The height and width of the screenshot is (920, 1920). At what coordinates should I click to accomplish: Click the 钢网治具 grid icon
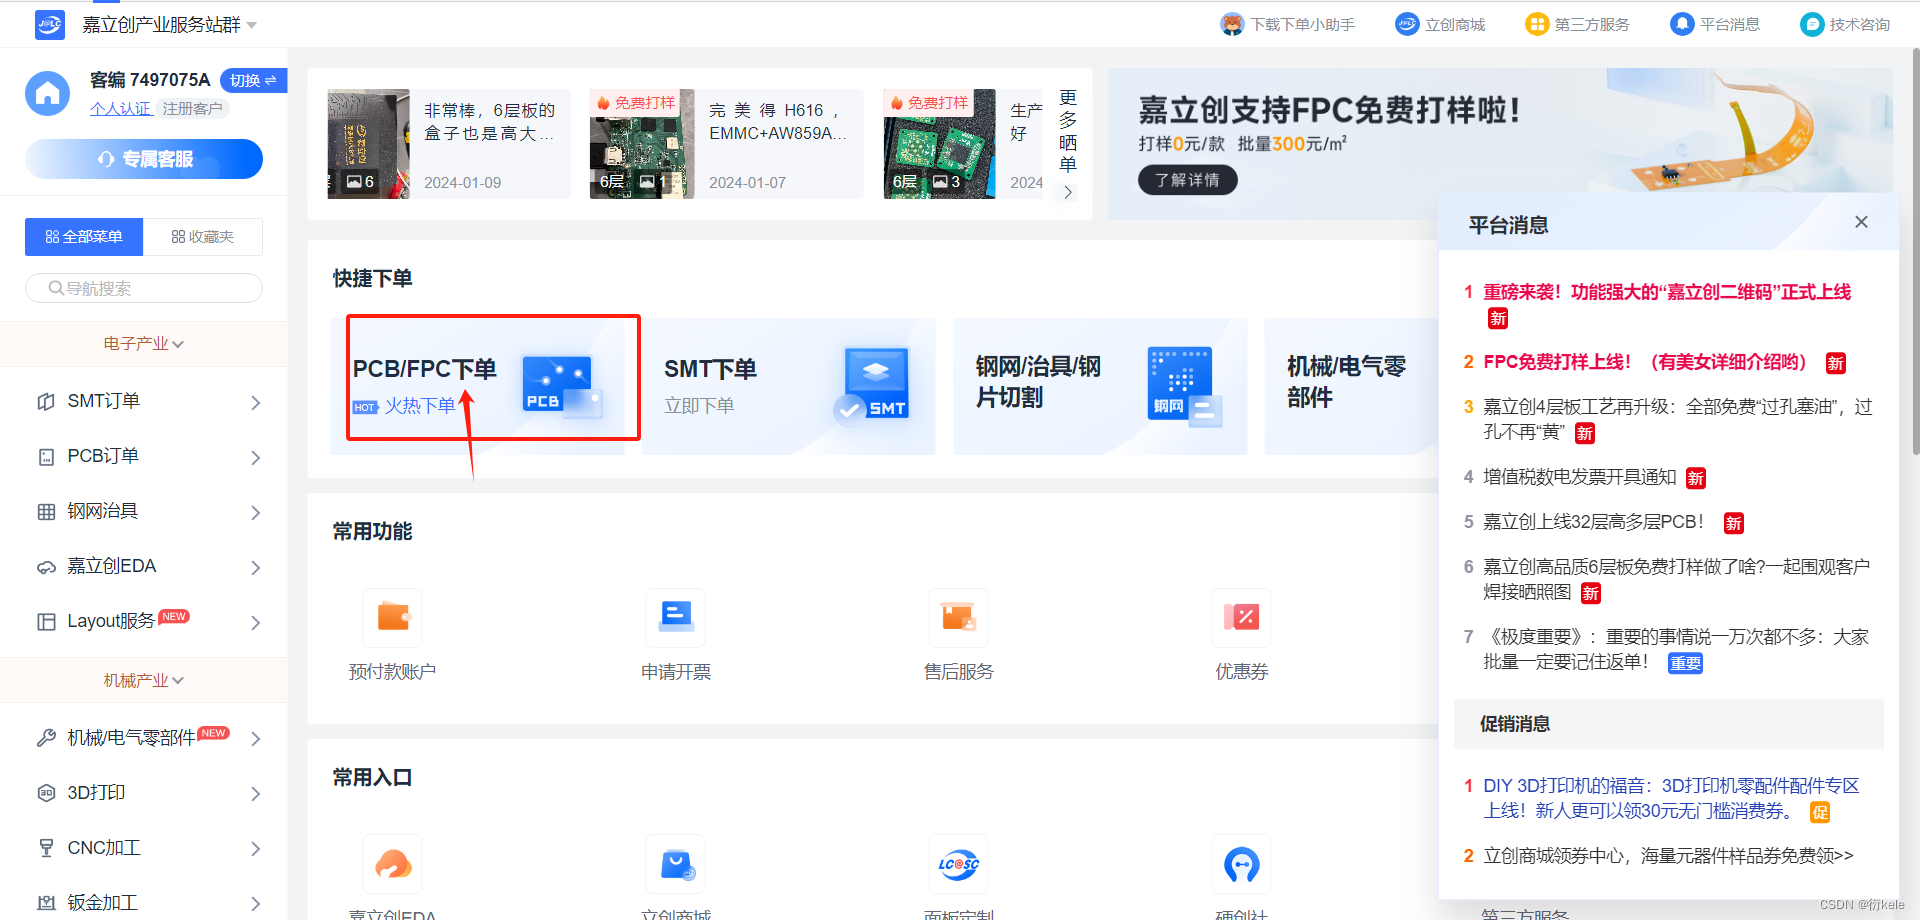tap(46, 512)
